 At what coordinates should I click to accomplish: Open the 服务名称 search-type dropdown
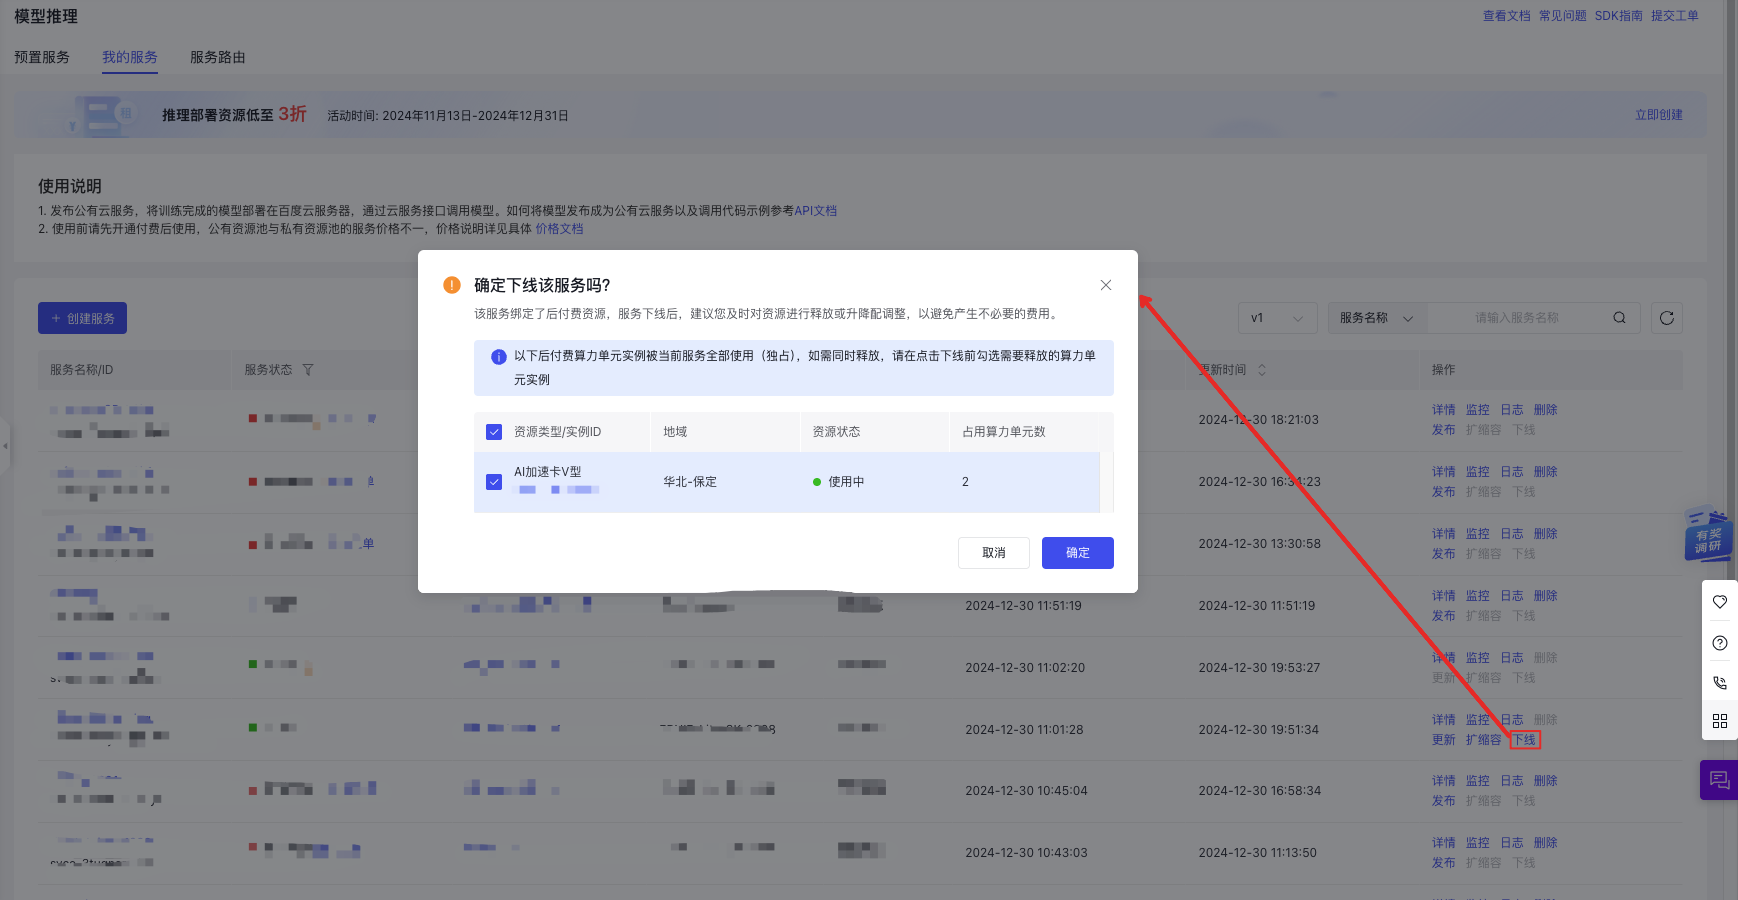click(x=1377, y=318)
